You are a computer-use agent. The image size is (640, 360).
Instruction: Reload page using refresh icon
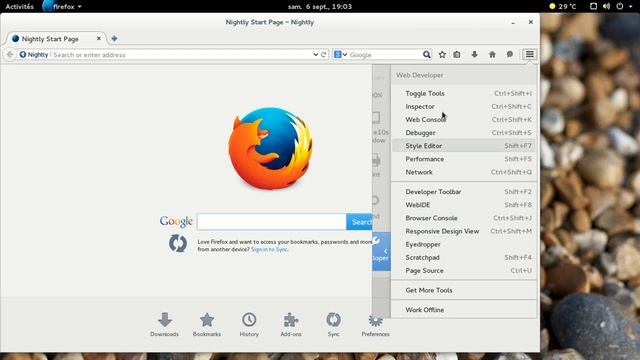[323, 54]
